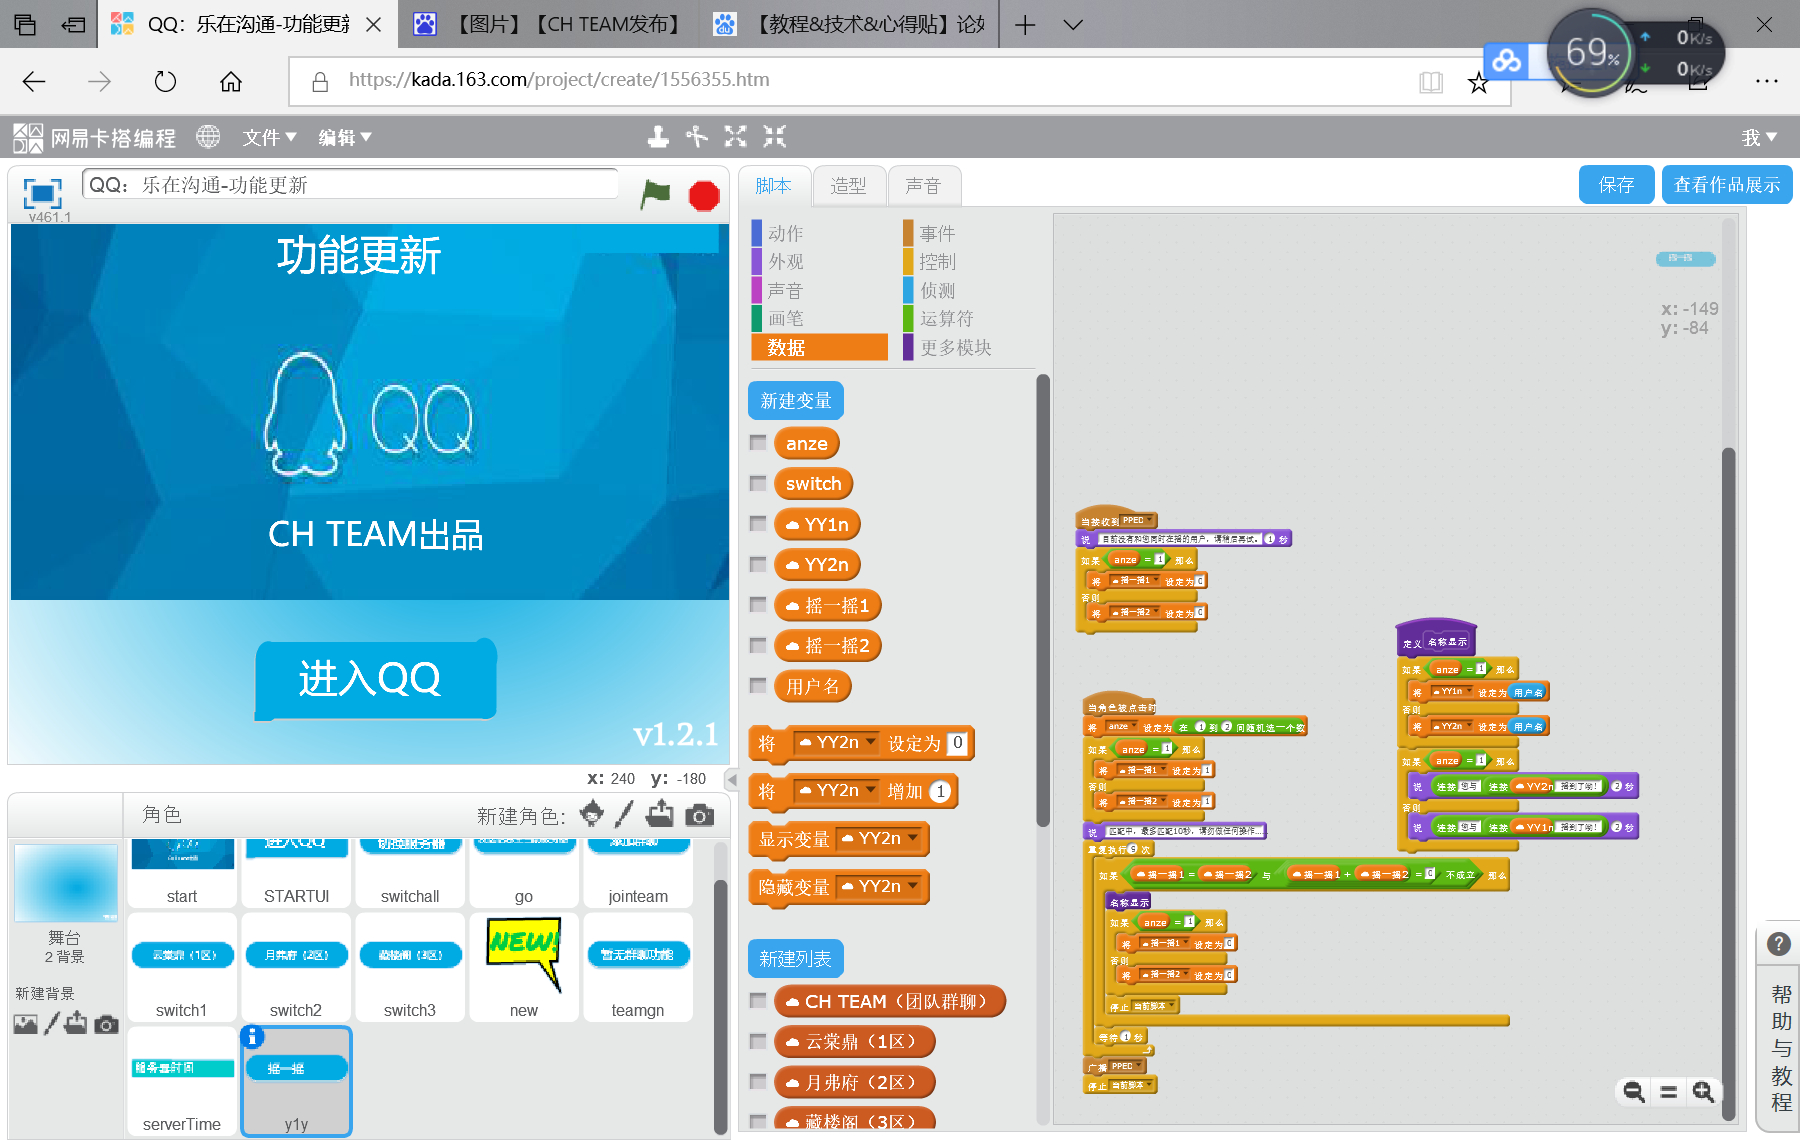Select the 更多模块 block category
1800x1140 pixels.
pos(955,347)
